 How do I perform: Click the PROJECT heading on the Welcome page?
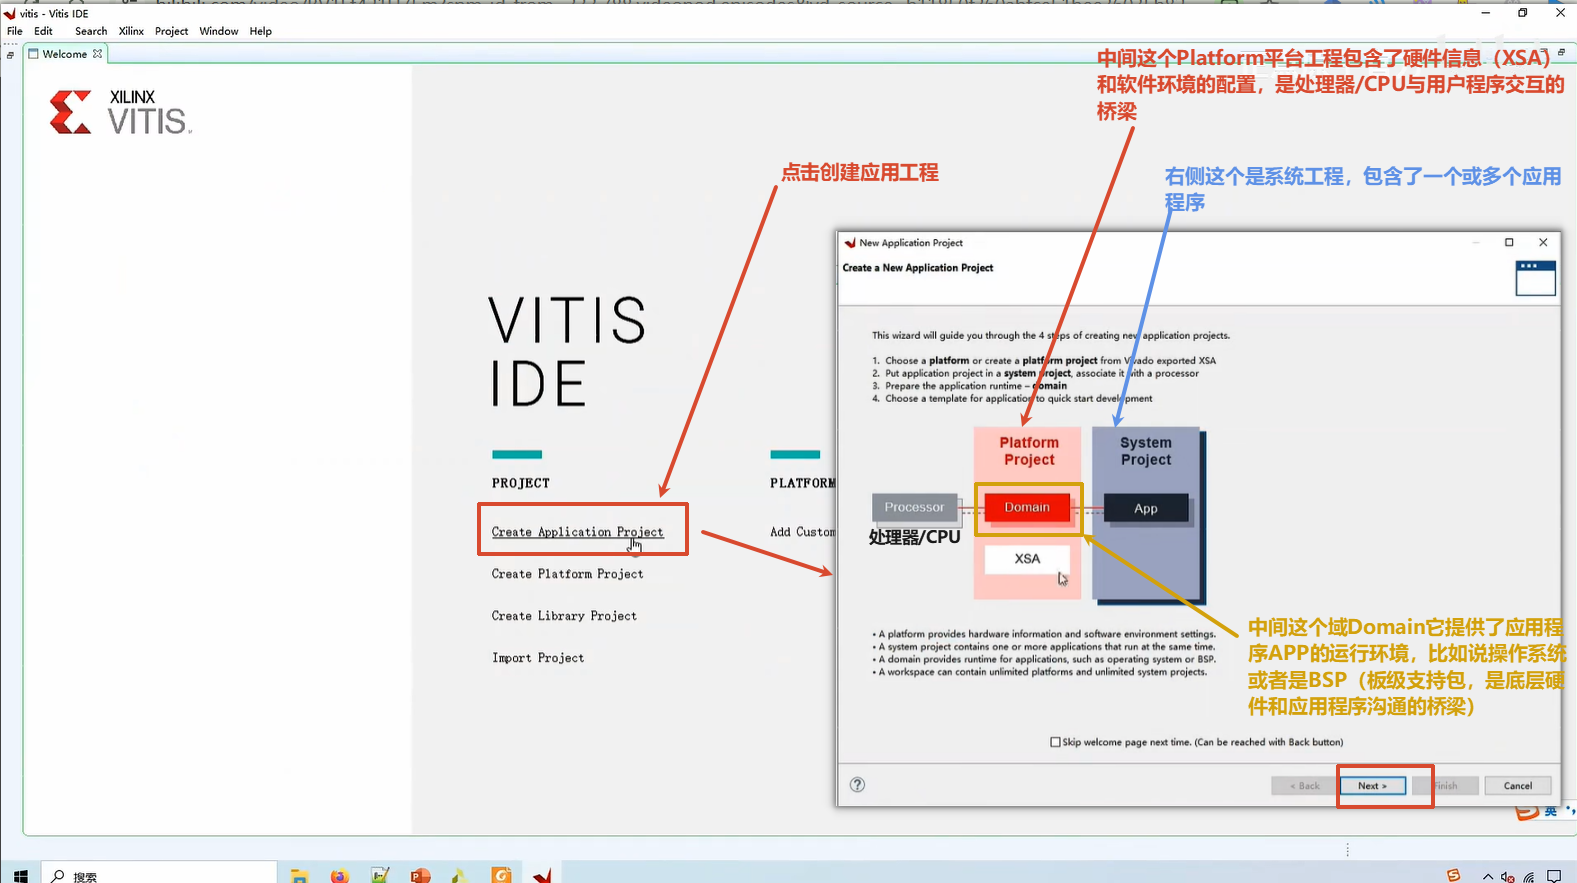tap(521, 483)
